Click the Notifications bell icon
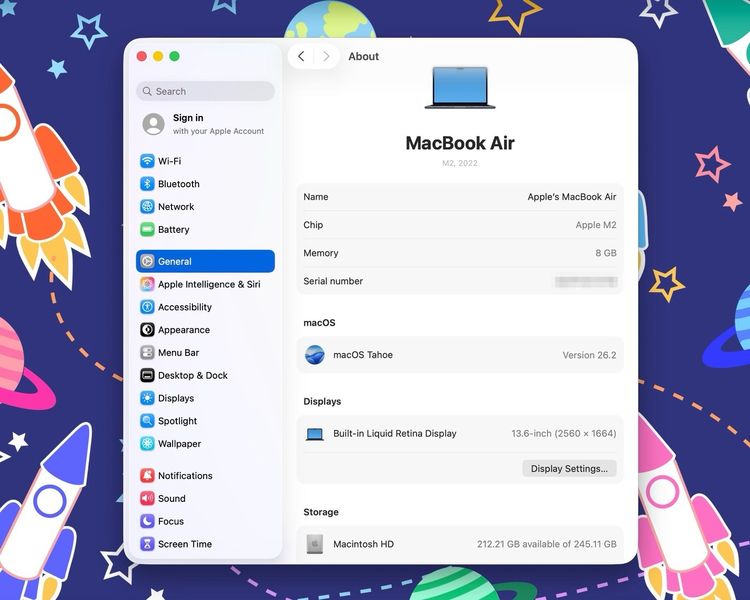 point(147,476)
